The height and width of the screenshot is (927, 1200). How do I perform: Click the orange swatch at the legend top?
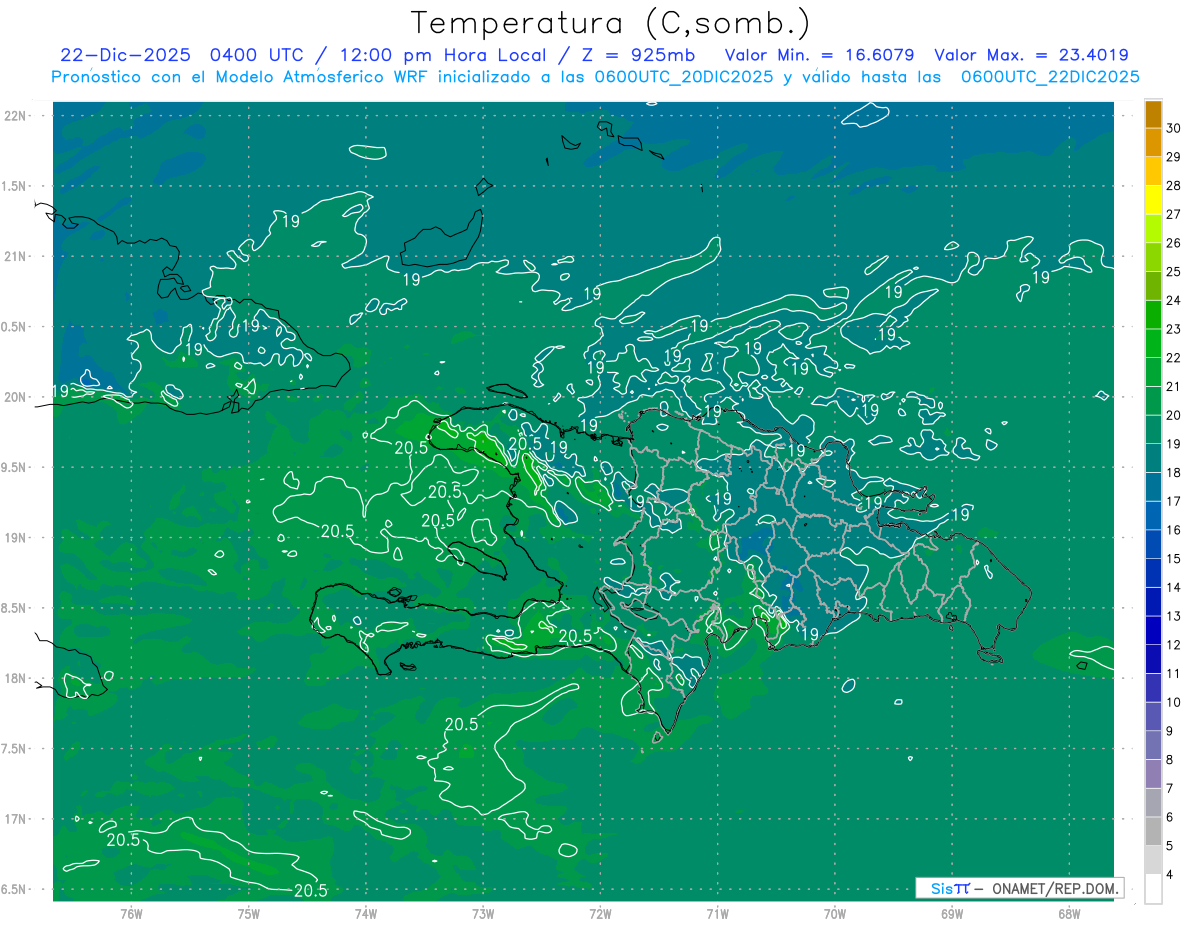click(x=1154, y=114)
